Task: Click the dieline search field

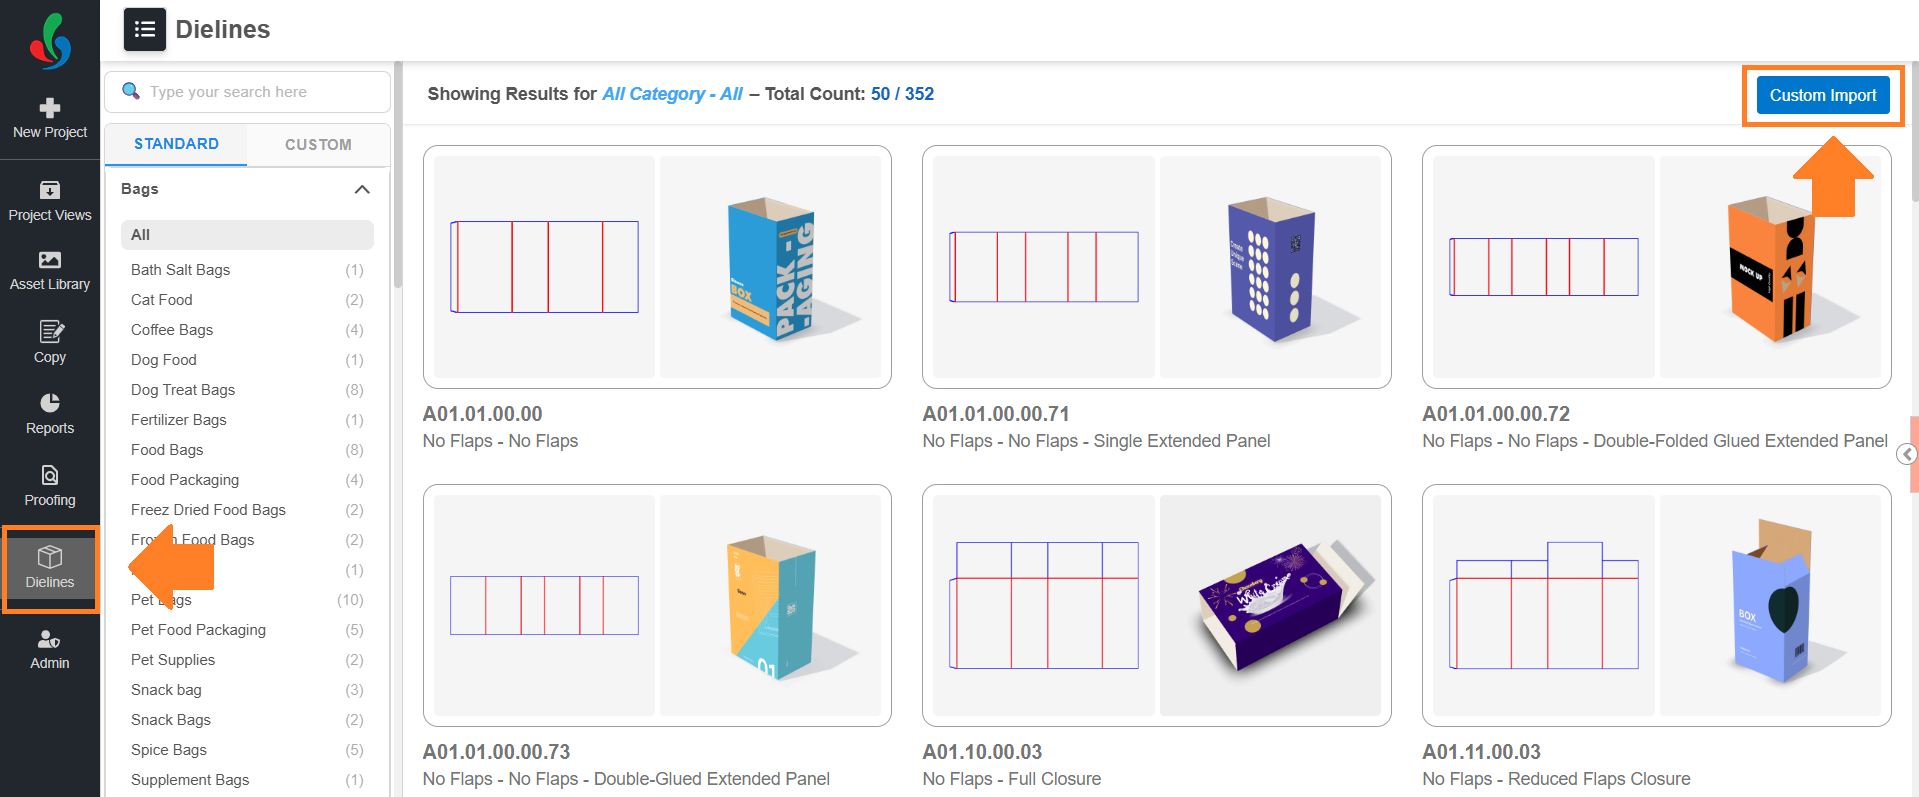Action: 247,92
